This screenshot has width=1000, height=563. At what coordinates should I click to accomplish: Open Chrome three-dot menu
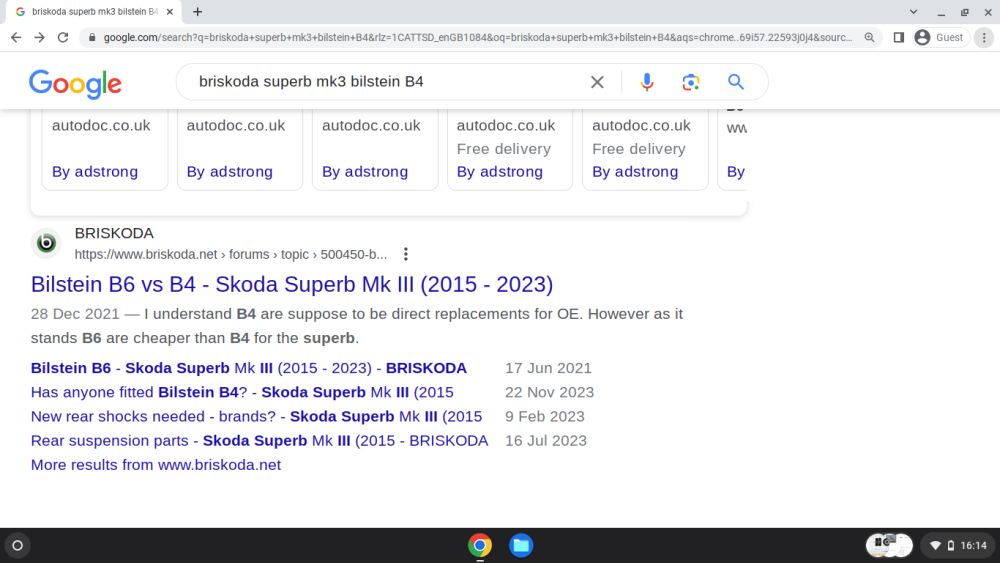984,38
